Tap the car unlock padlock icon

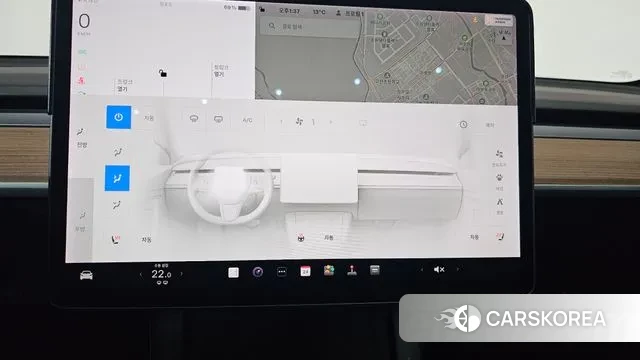(x=162, y=73)
